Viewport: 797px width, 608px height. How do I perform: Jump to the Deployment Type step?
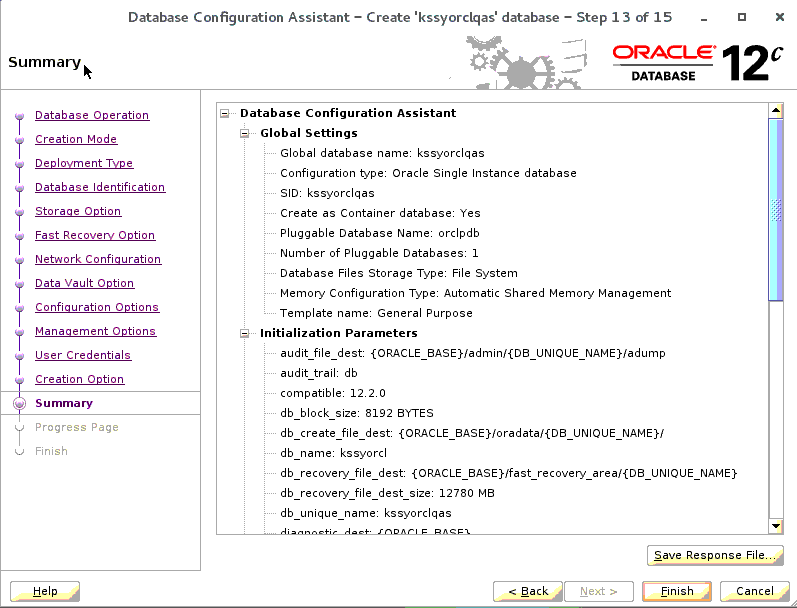(x=83, y=163)
